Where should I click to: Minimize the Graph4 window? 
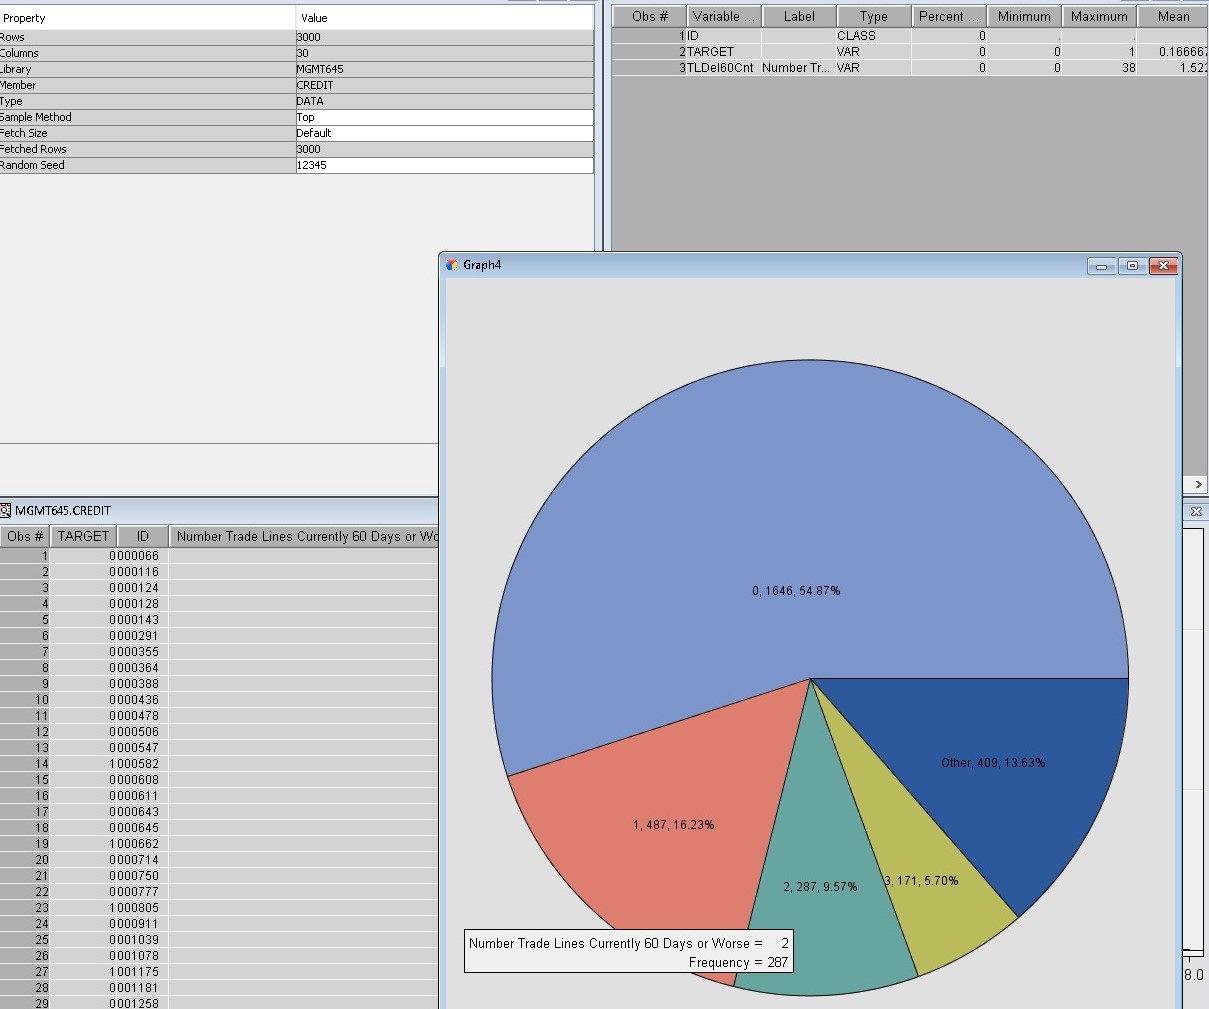tap(1102, 265)
